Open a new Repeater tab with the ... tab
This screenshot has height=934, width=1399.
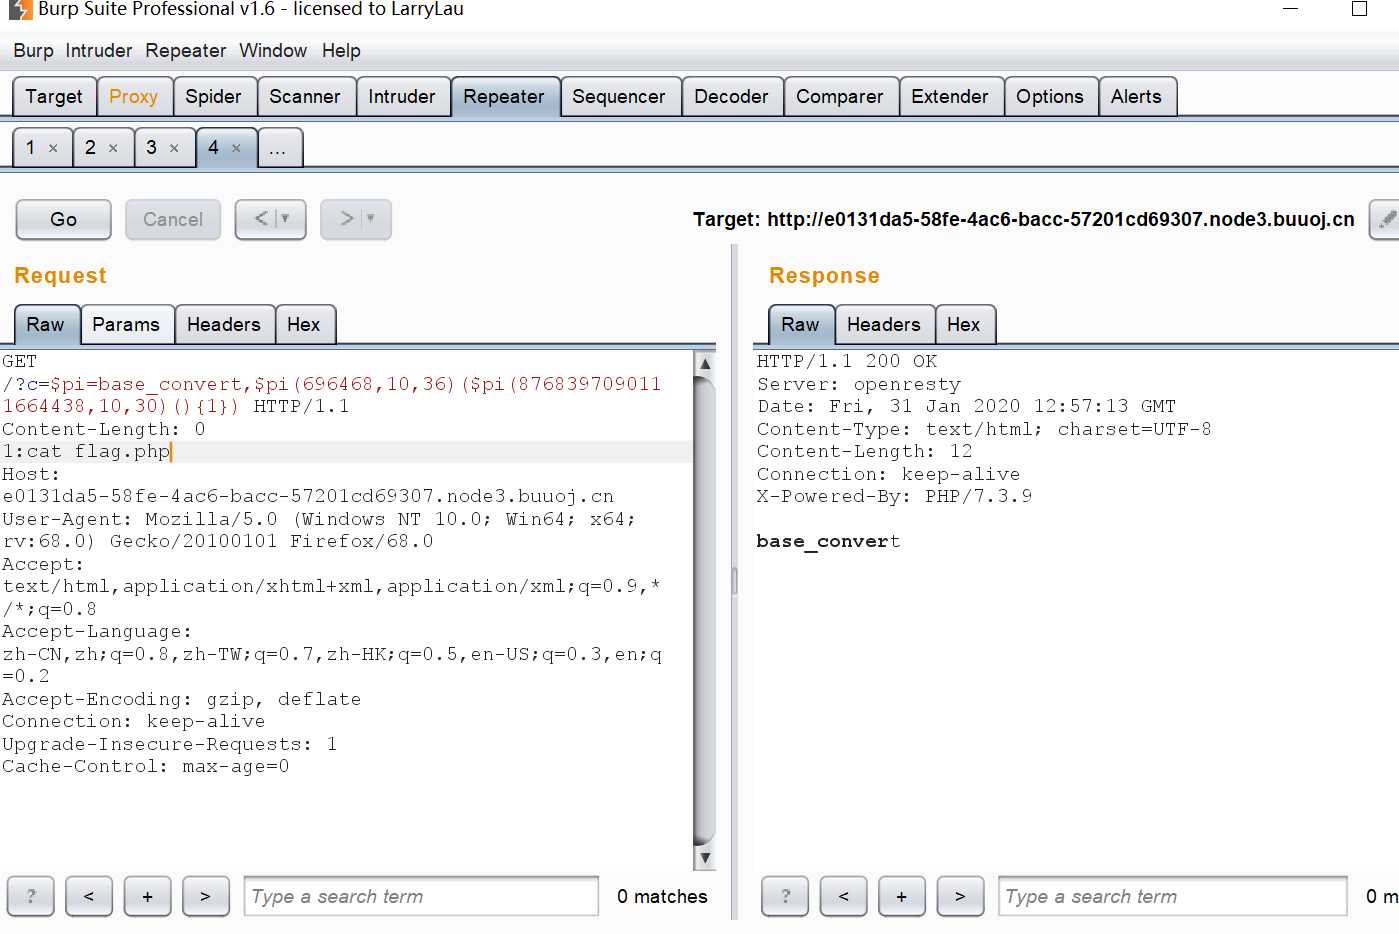pyautogui.click(x=279, y=148)
